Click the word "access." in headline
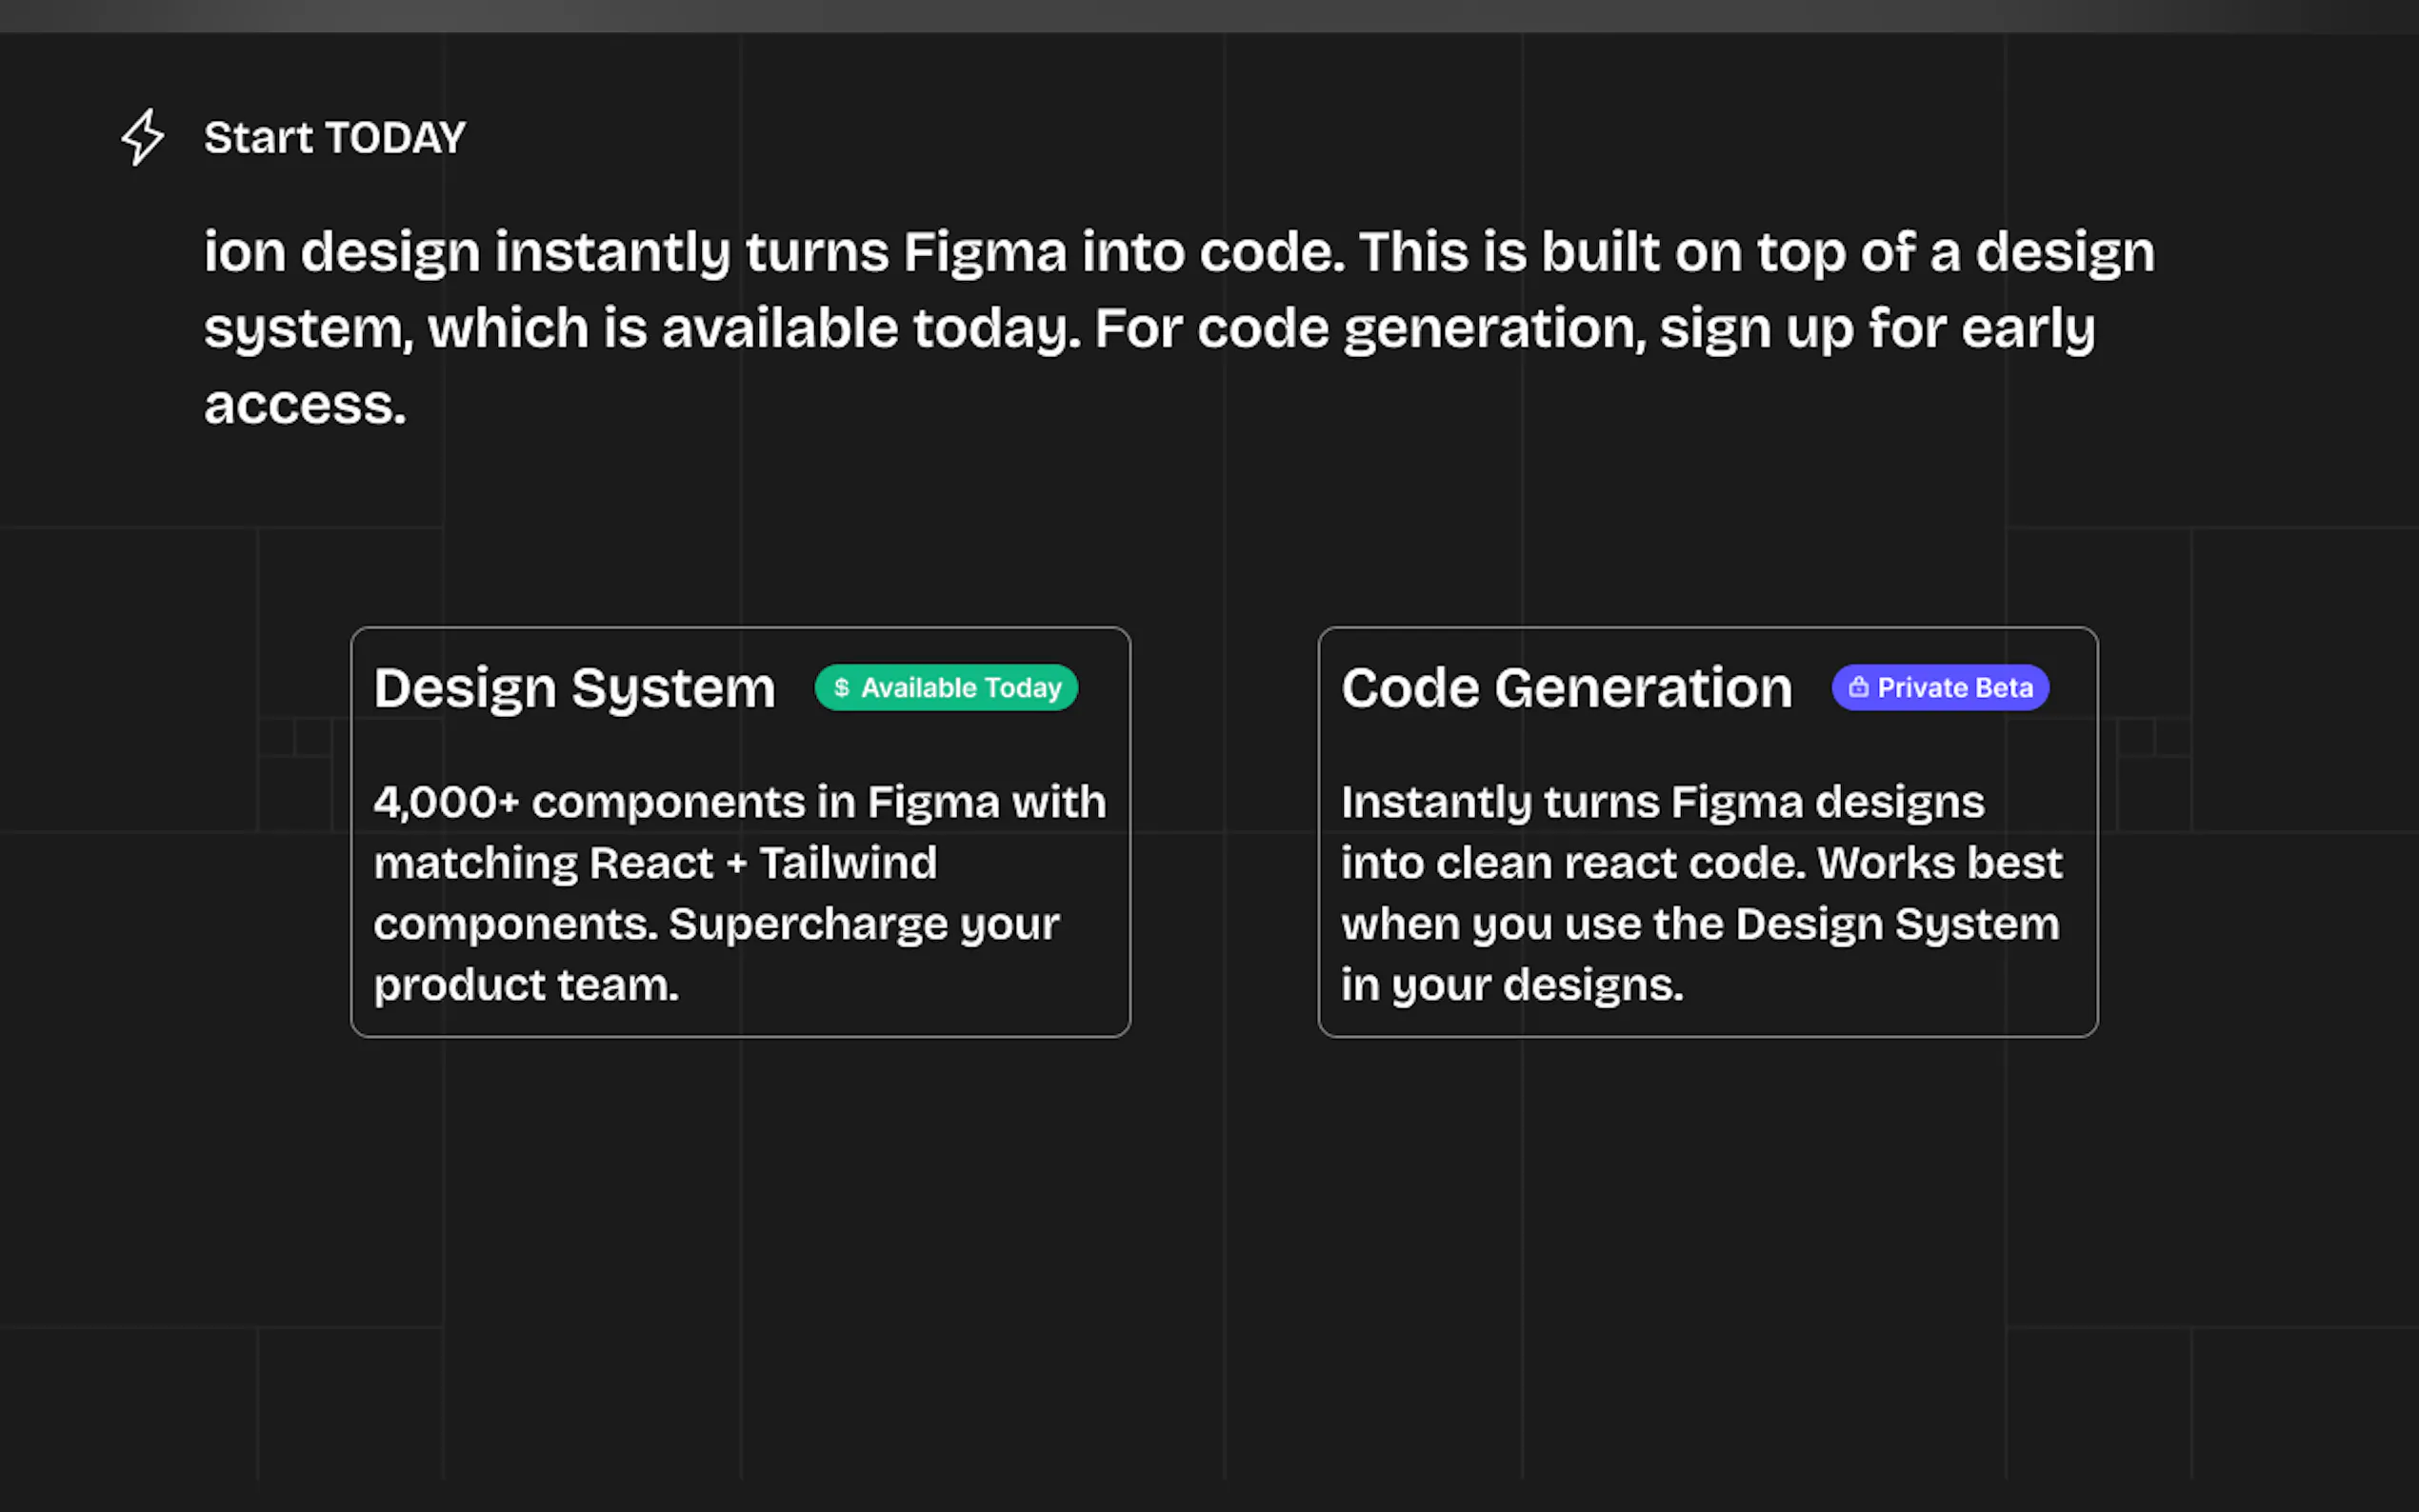The image size is (2419, 1512). 305,405
